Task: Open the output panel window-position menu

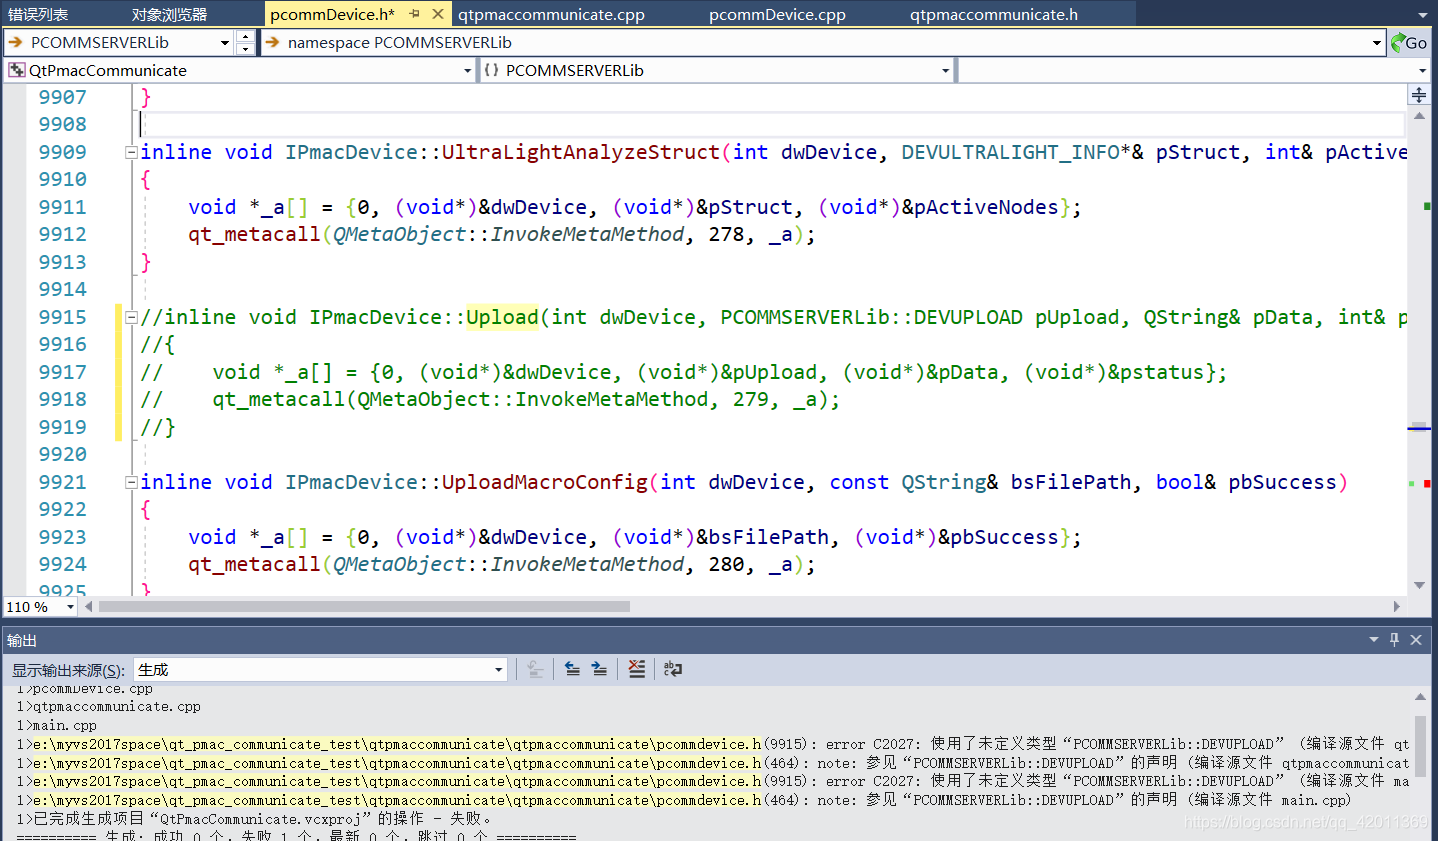Action: 1374,640
